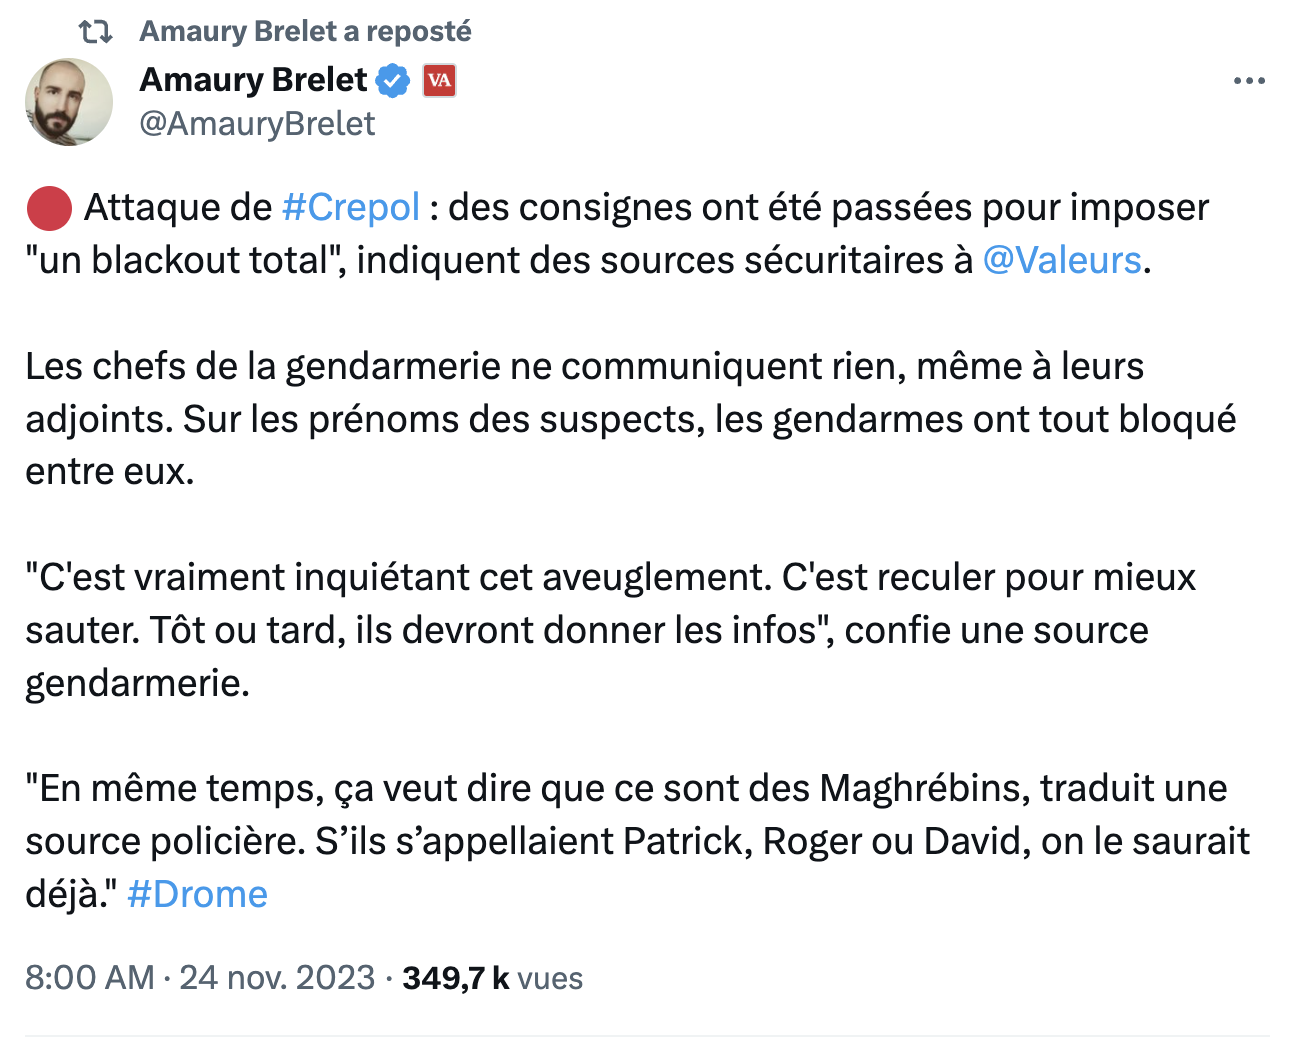The height and width of the screenshot is (1048, 1296).
Task: Click the 24 nov. 2023 date
Action: [x=277, y=978]
